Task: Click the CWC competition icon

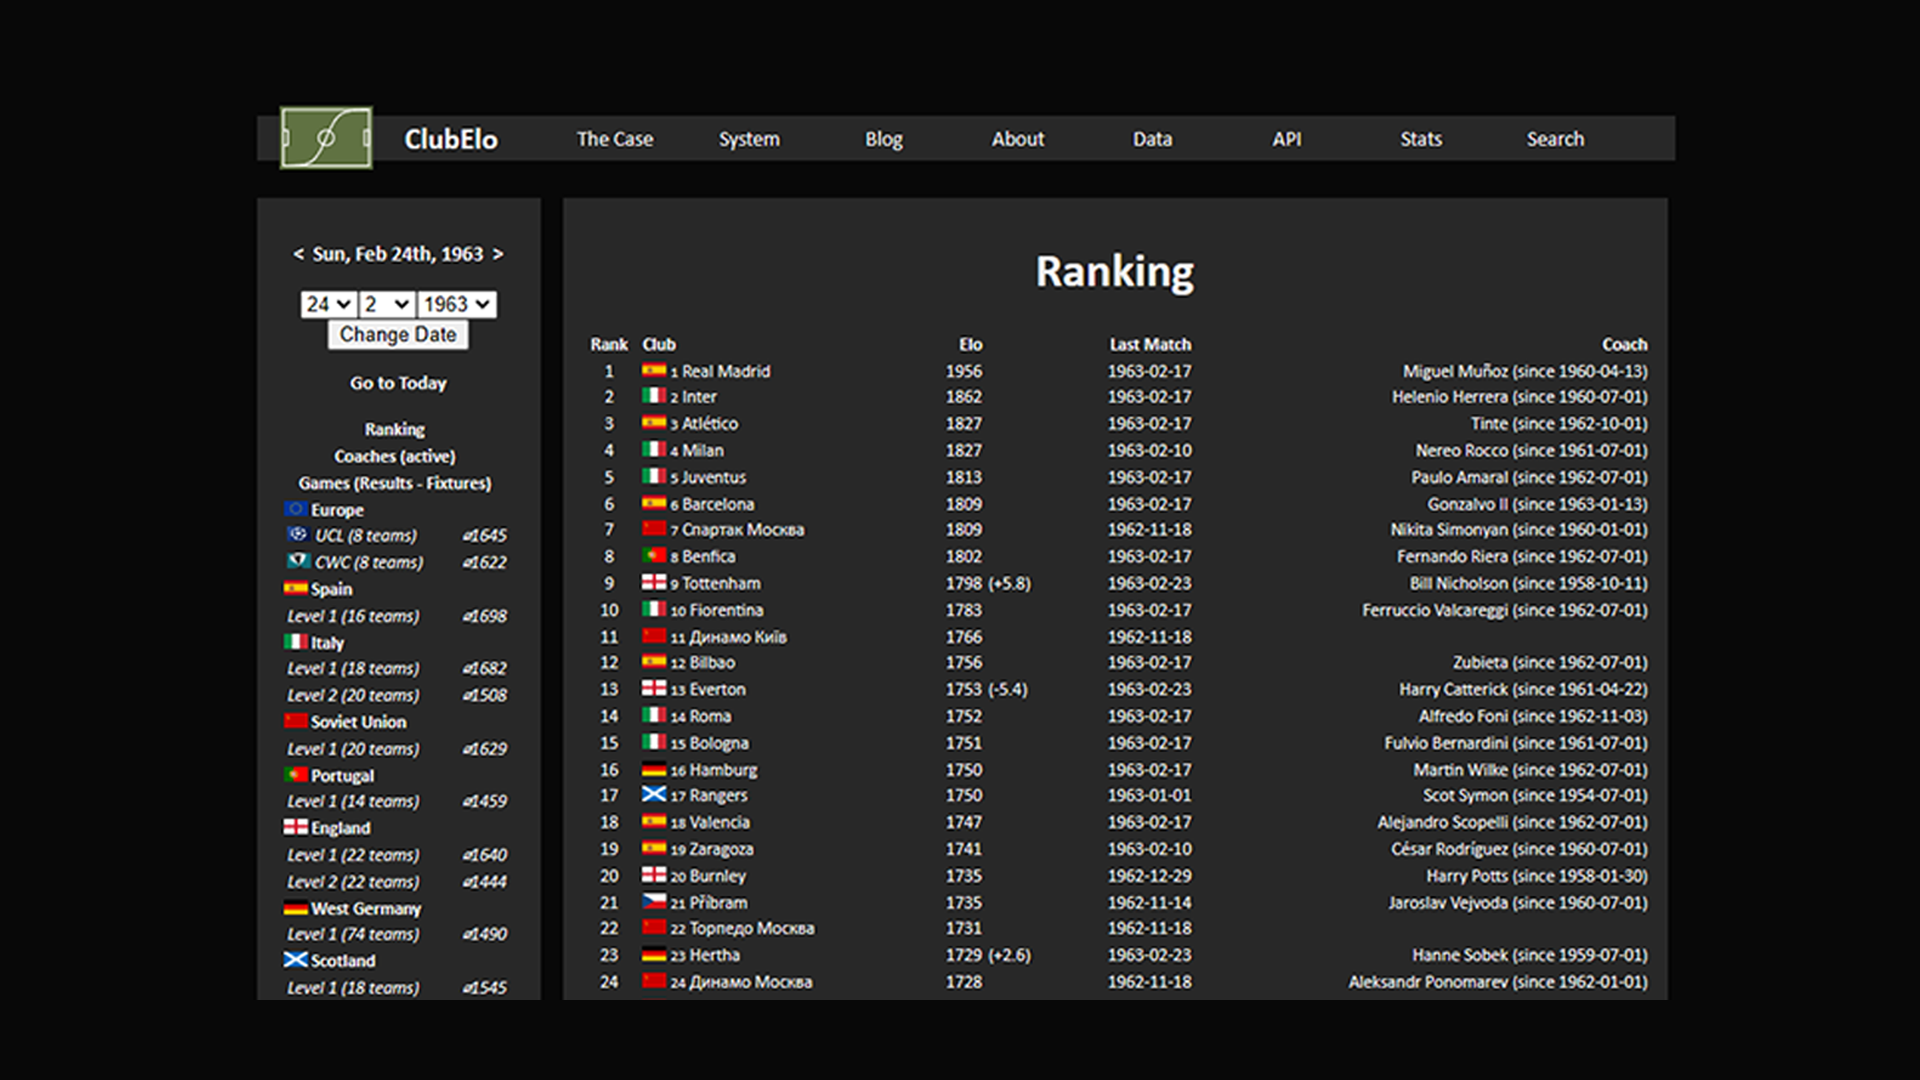Action: point(298,562)
